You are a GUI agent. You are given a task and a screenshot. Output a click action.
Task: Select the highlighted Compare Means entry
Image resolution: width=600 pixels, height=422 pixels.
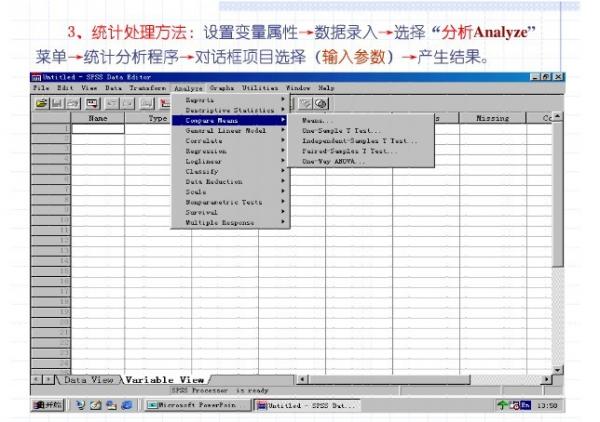pyautogui.click(x=230, y=121)
